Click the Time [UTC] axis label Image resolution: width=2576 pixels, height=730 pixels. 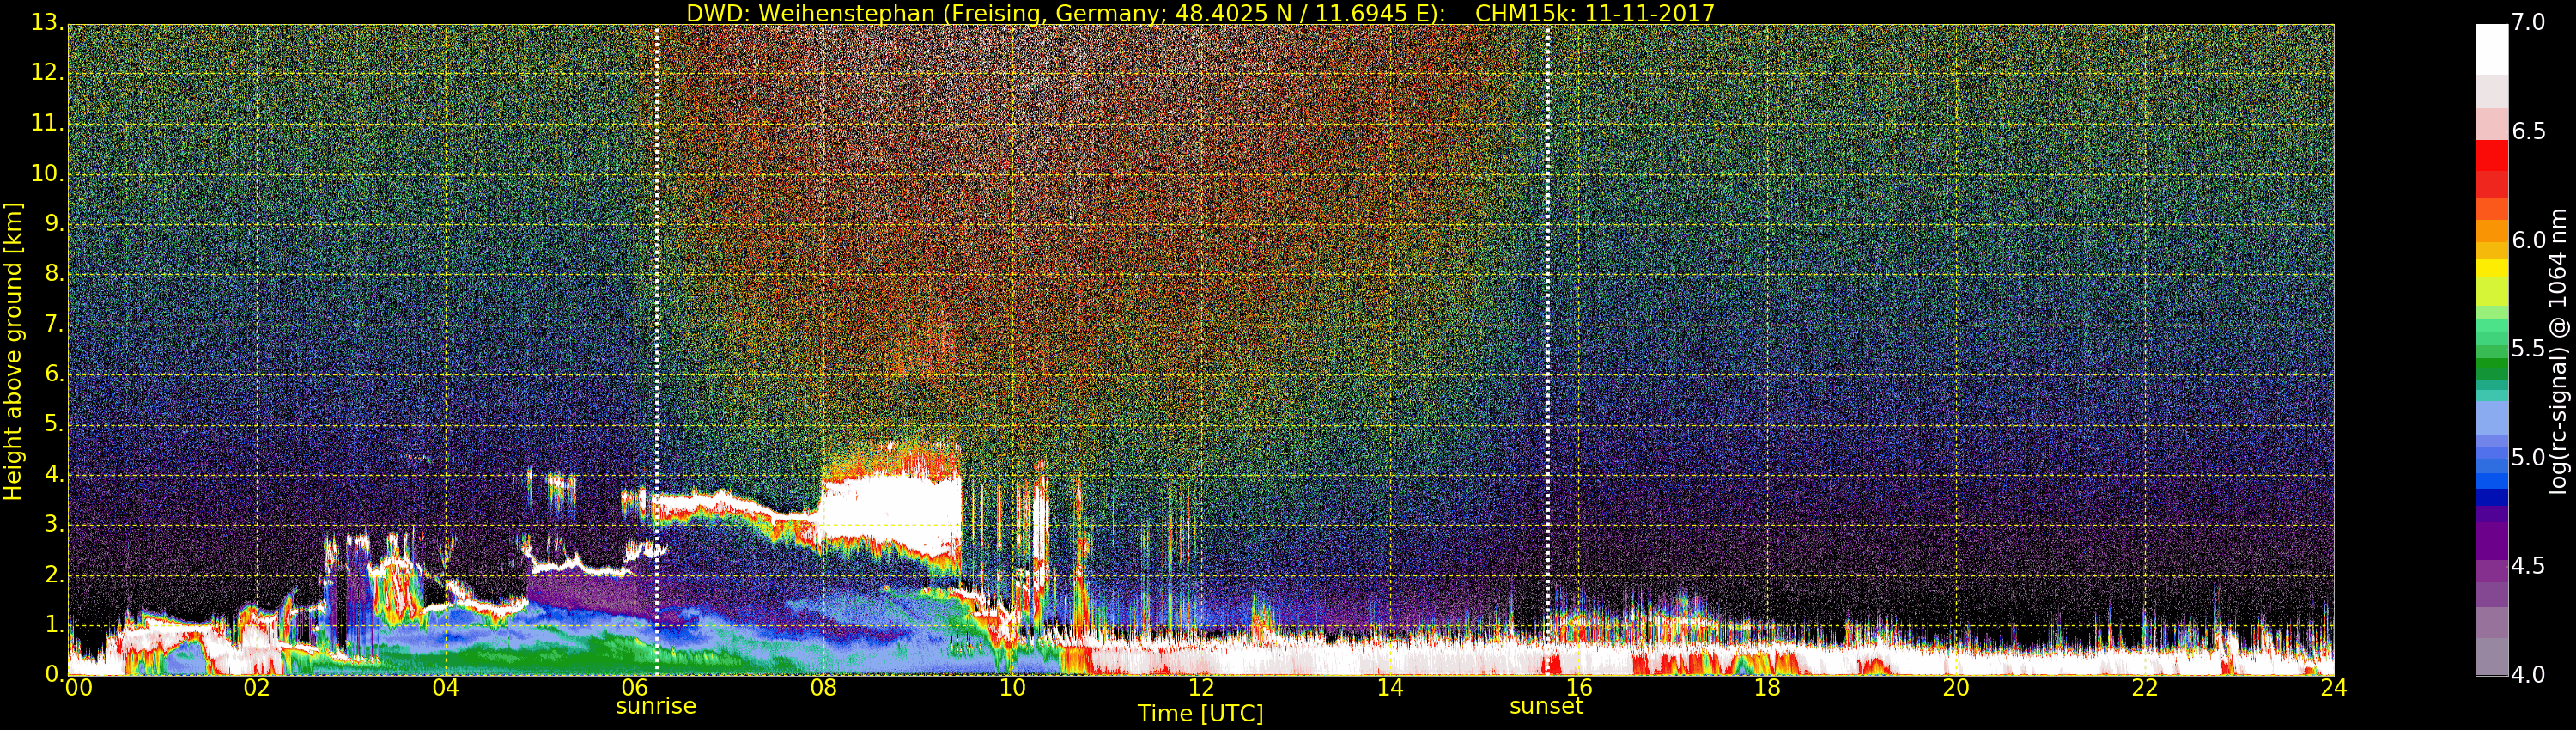point(1200,714)
